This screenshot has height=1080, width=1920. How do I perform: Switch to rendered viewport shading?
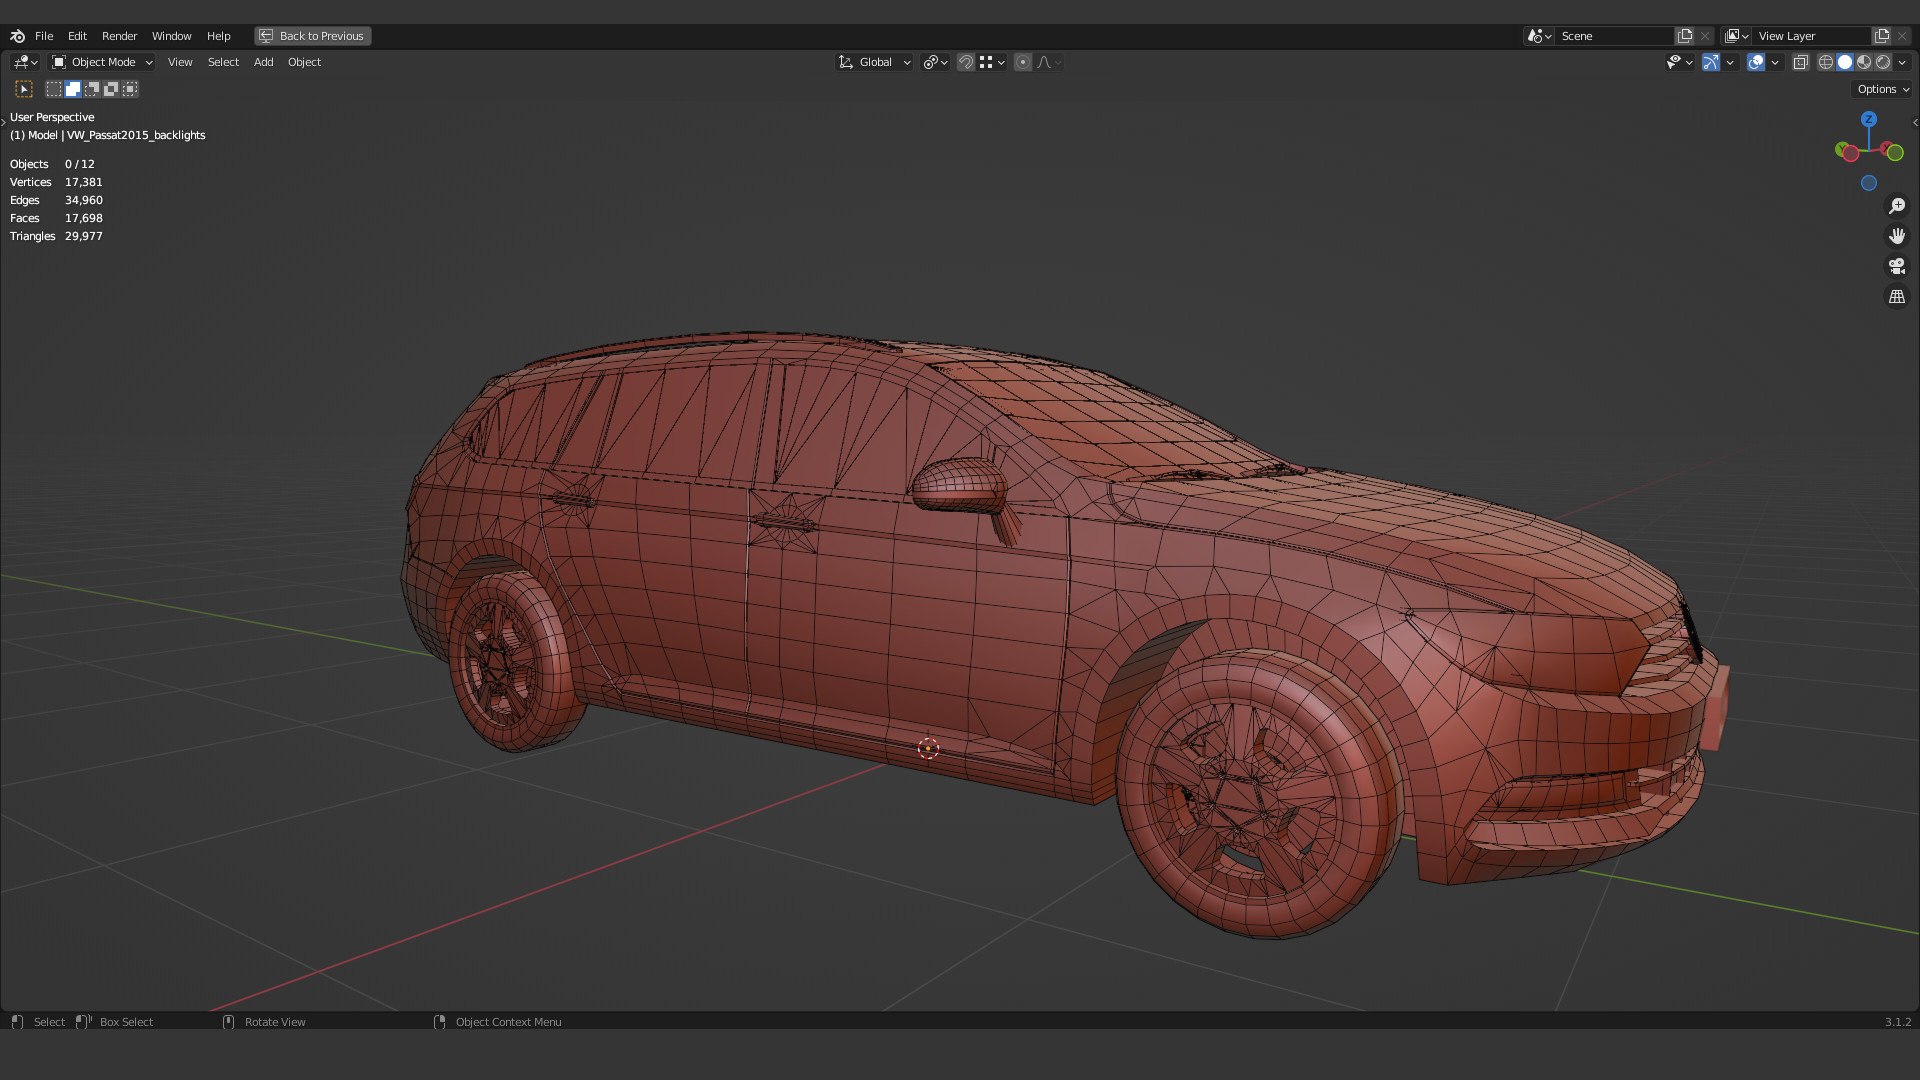pos(1883,62)
